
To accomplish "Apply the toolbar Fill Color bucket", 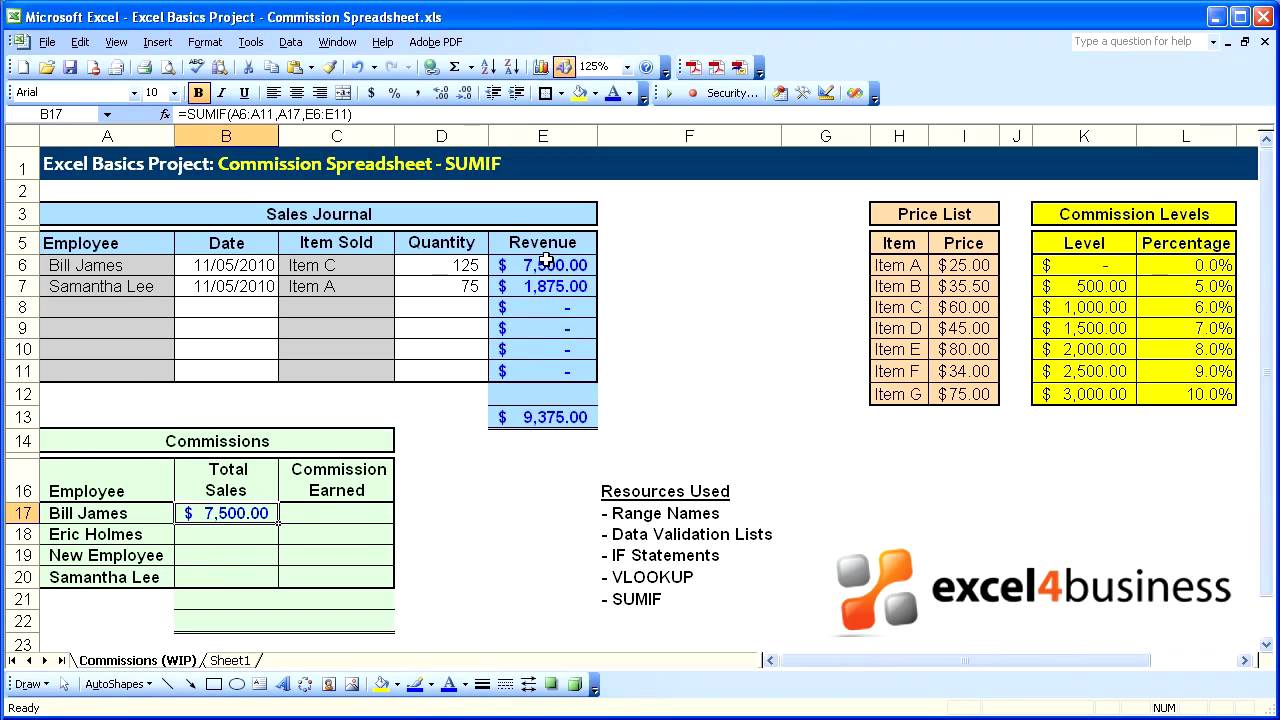I will click(580, 93).
